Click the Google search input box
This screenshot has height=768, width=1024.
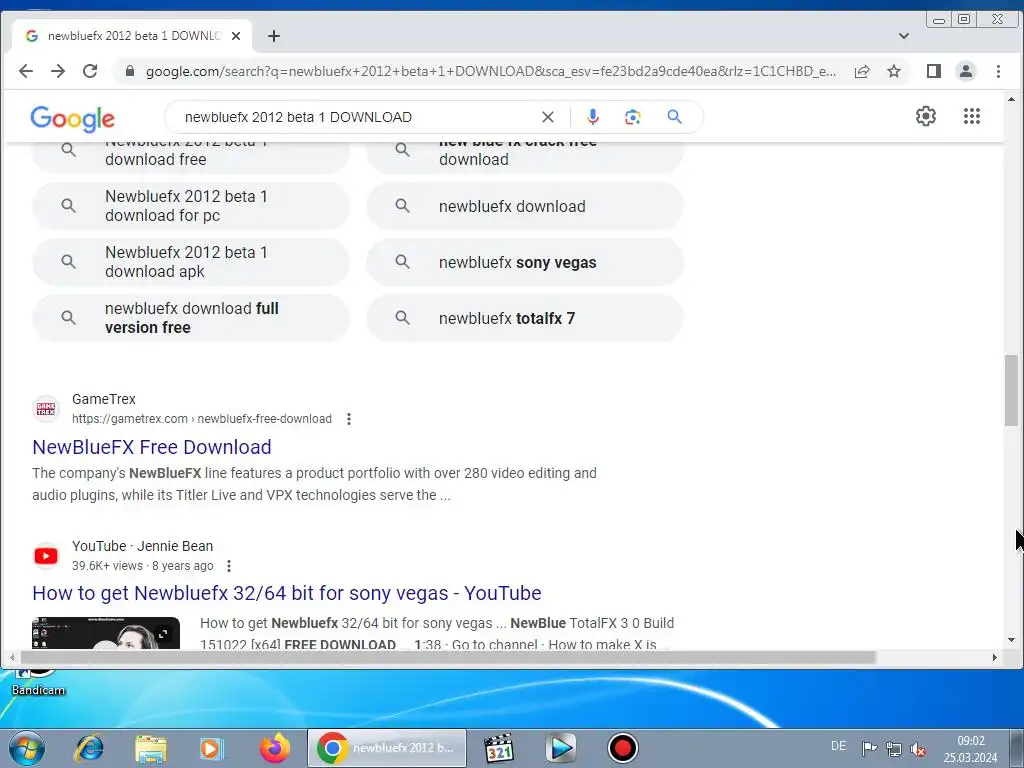[358, 117]
